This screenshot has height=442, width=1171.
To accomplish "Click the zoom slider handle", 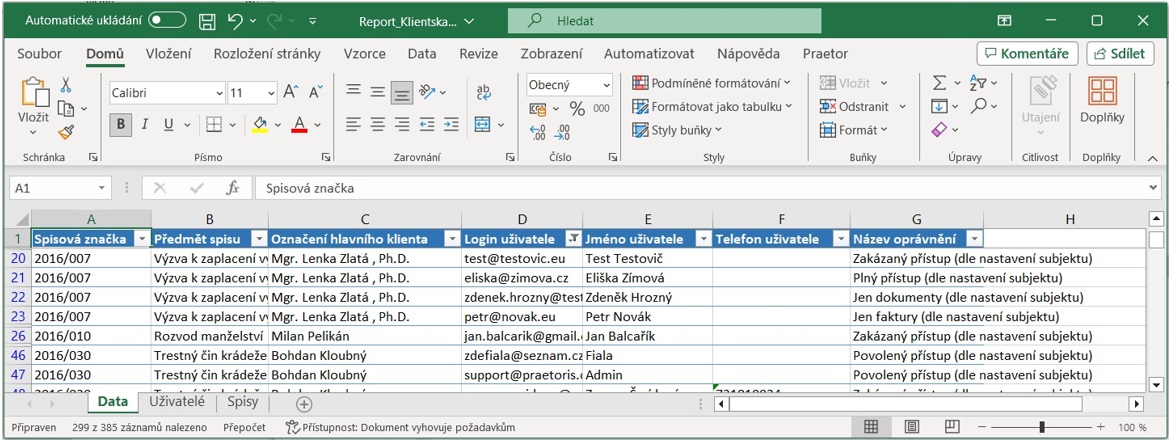I will tap(1042, 427).
